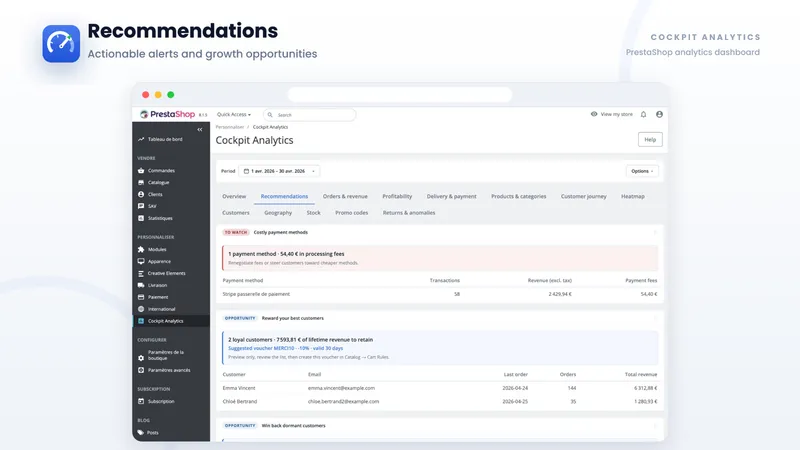Click the Apparence monitor icon

coord(141,261)
